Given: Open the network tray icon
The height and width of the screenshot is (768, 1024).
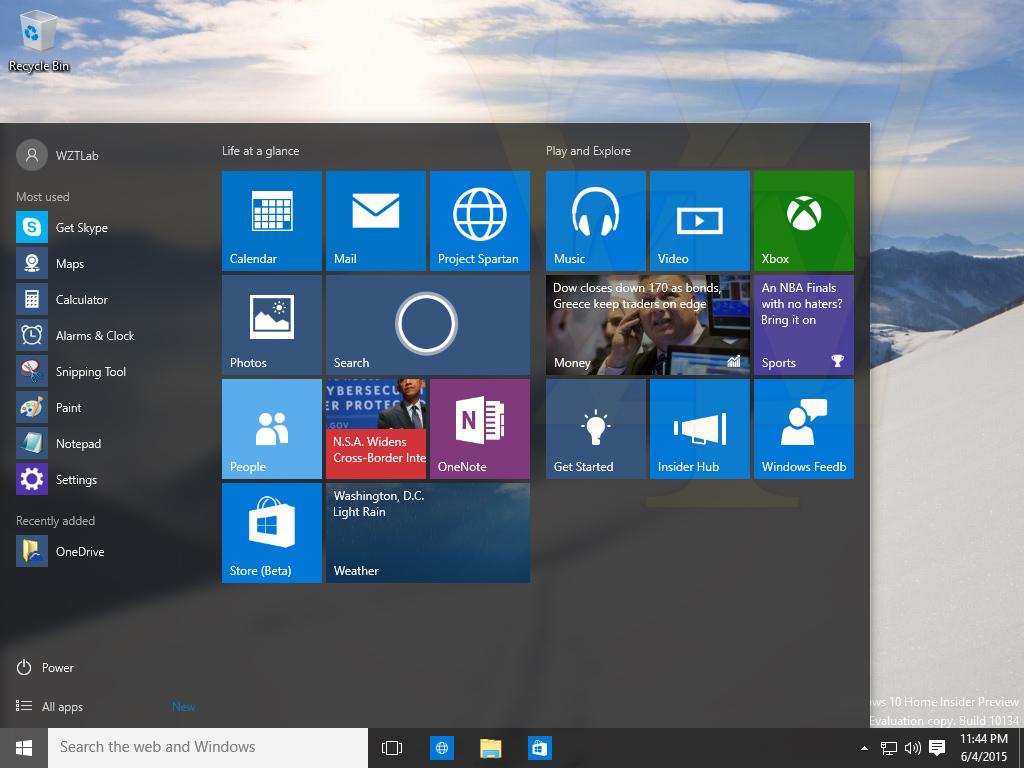Looking at the screenshot, I should (x=889, y=748).
